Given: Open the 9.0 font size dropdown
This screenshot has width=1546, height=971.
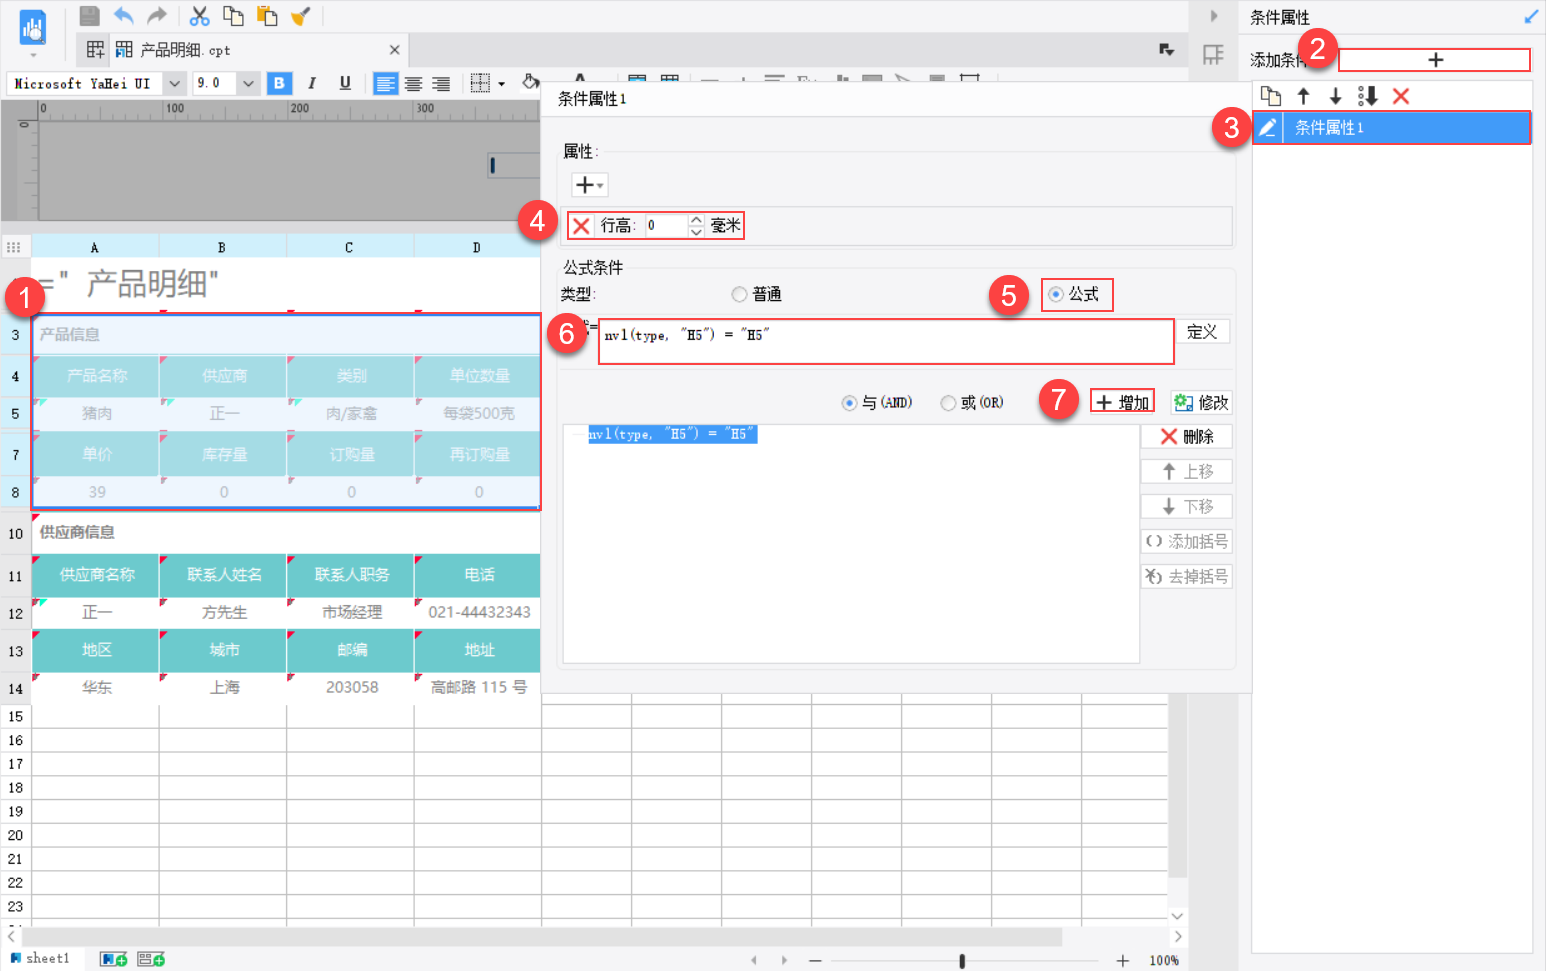Looking at the screenshot, I should (x=249, y=83).
